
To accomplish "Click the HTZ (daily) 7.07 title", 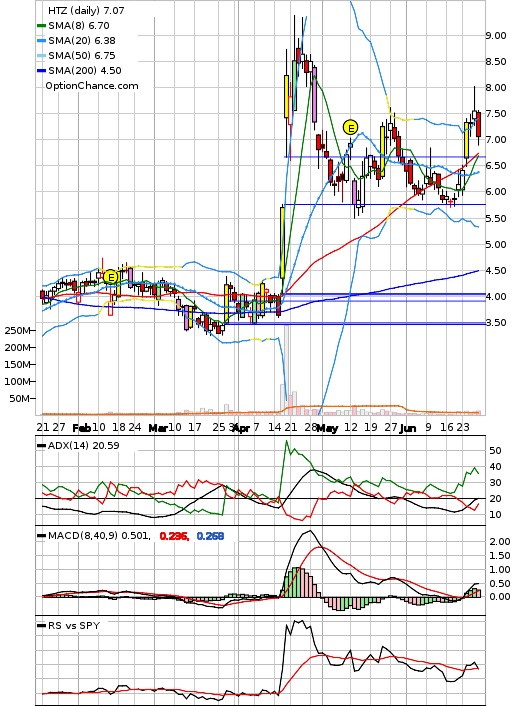I will pos(86,10).
